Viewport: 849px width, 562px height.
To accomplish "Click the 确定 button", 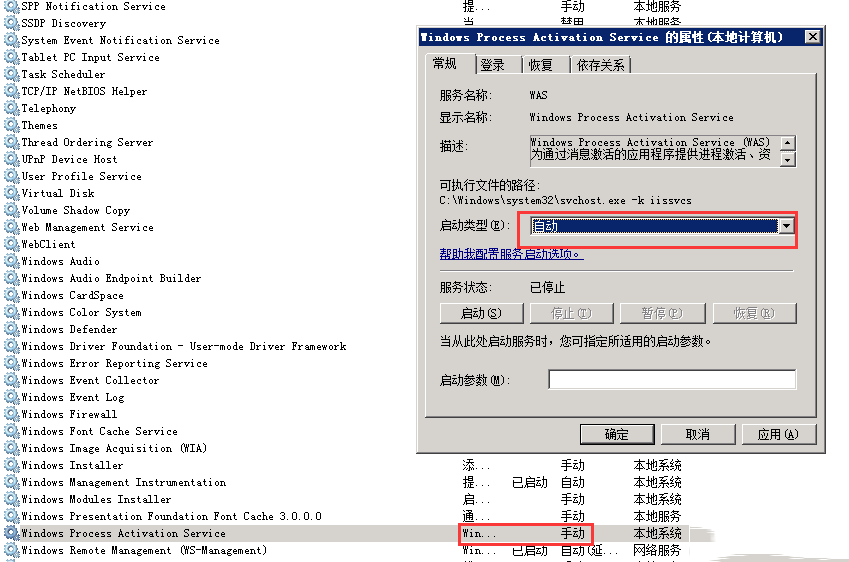I will point(617,434).
